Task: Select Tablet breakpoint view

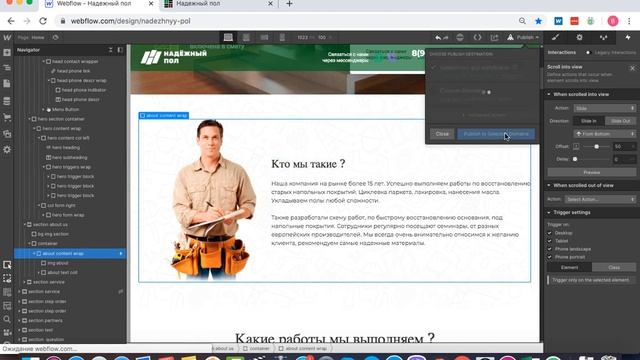Action: coord(246,38)
